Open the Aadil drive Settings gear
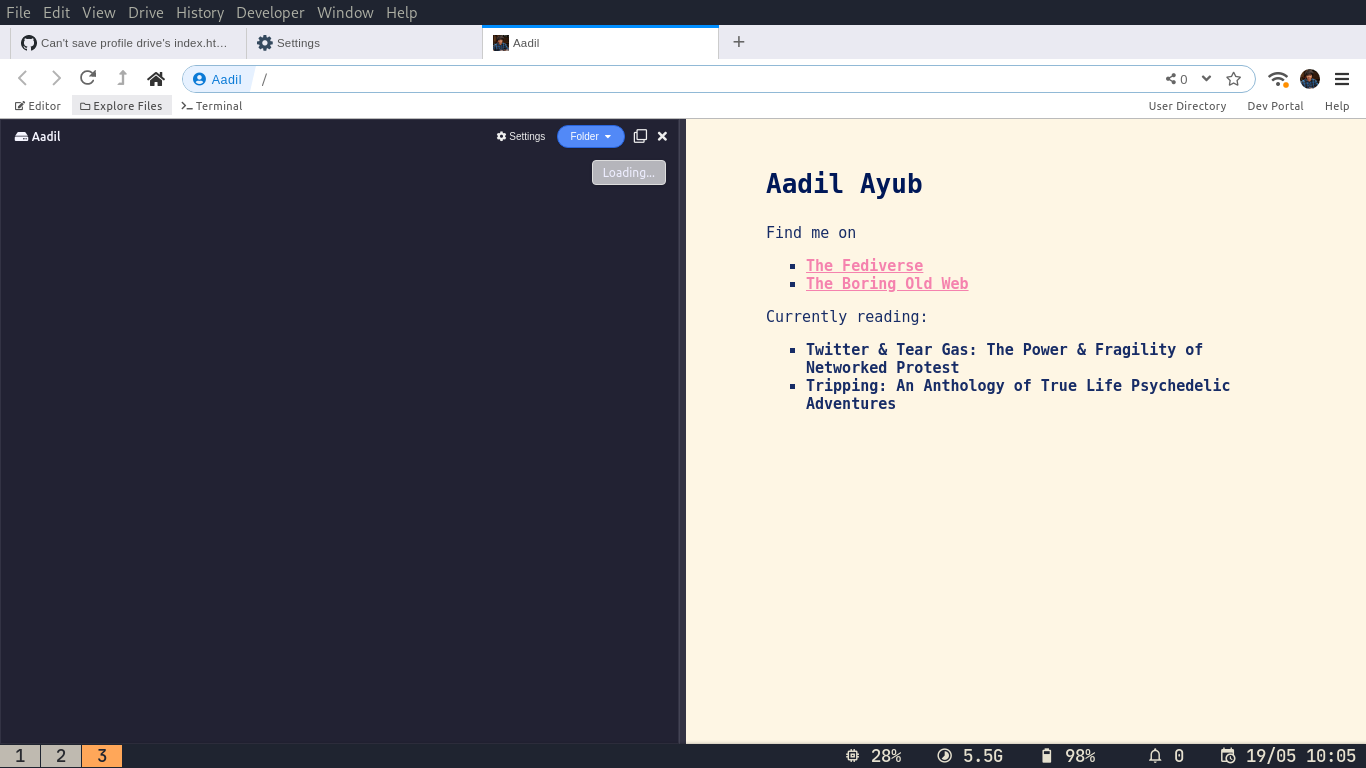The image size is (1366, 768). 520,136
